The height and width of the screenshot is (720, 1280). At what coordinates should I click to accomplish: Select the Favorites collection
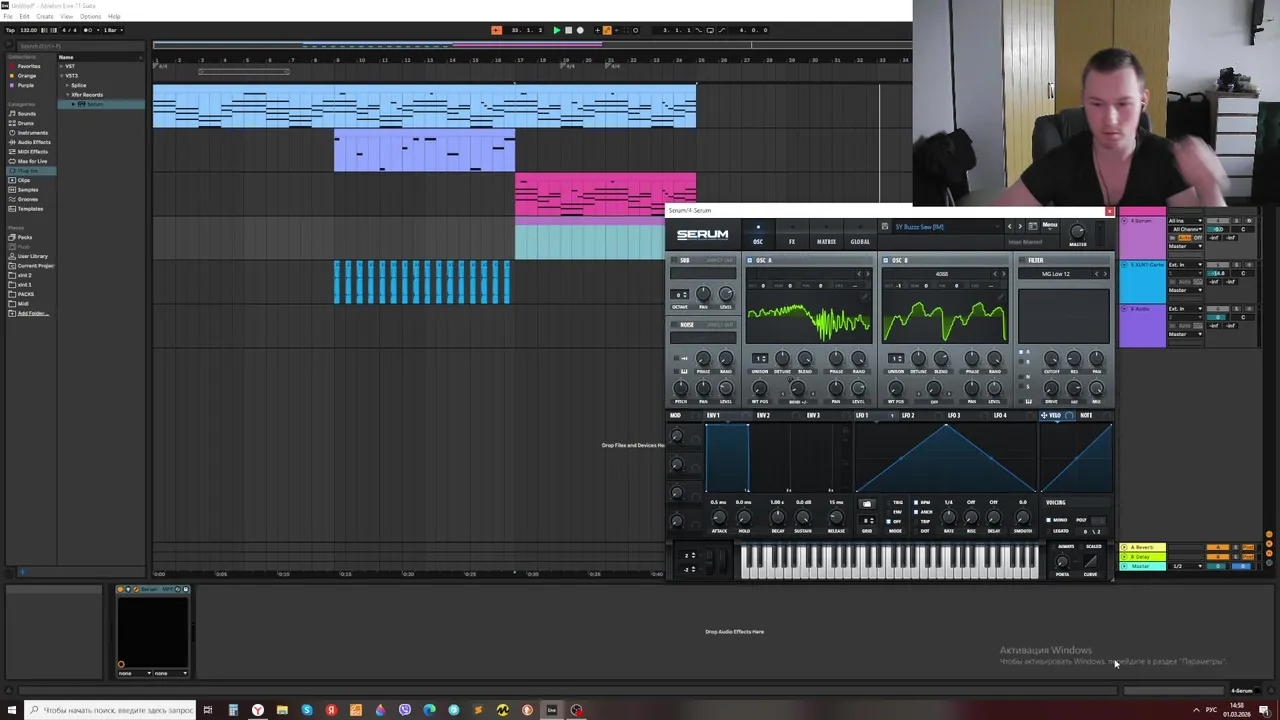point(29,66)
